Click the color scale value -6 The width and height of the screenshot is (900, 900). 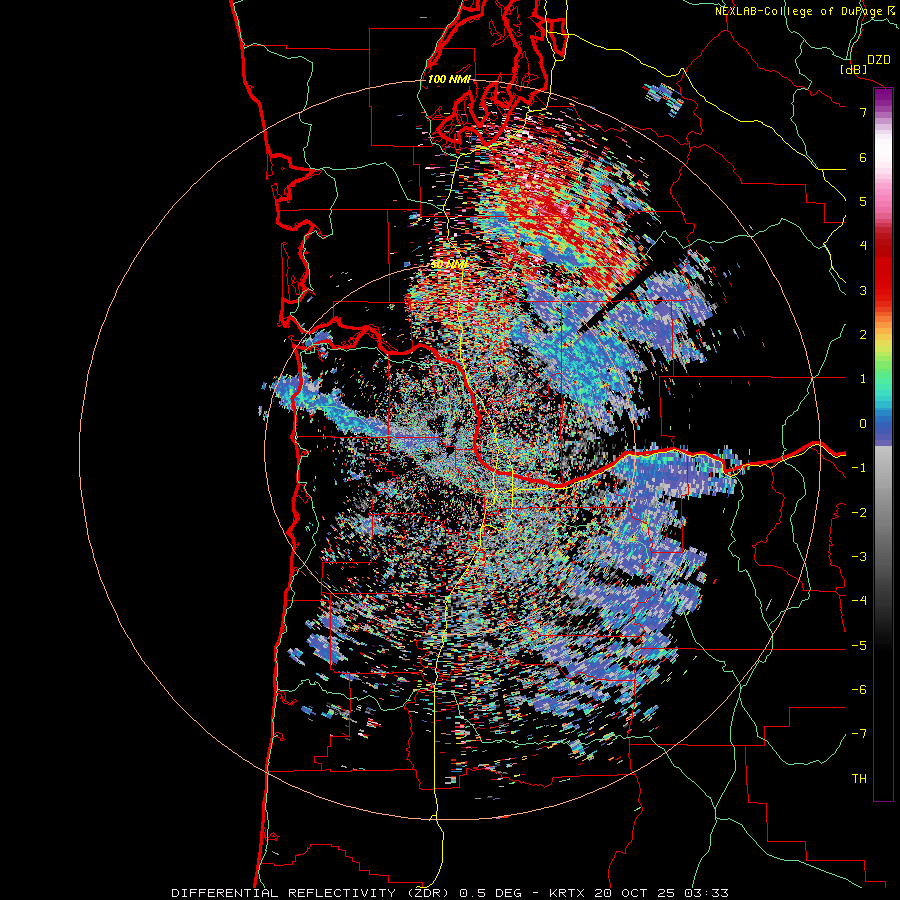pyautogui.click(x=859, y=690)
